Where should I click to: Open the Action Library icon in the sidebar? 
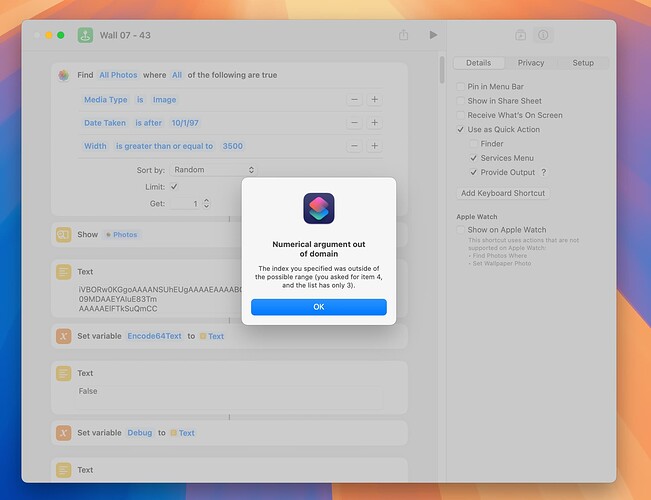point(520,35)
